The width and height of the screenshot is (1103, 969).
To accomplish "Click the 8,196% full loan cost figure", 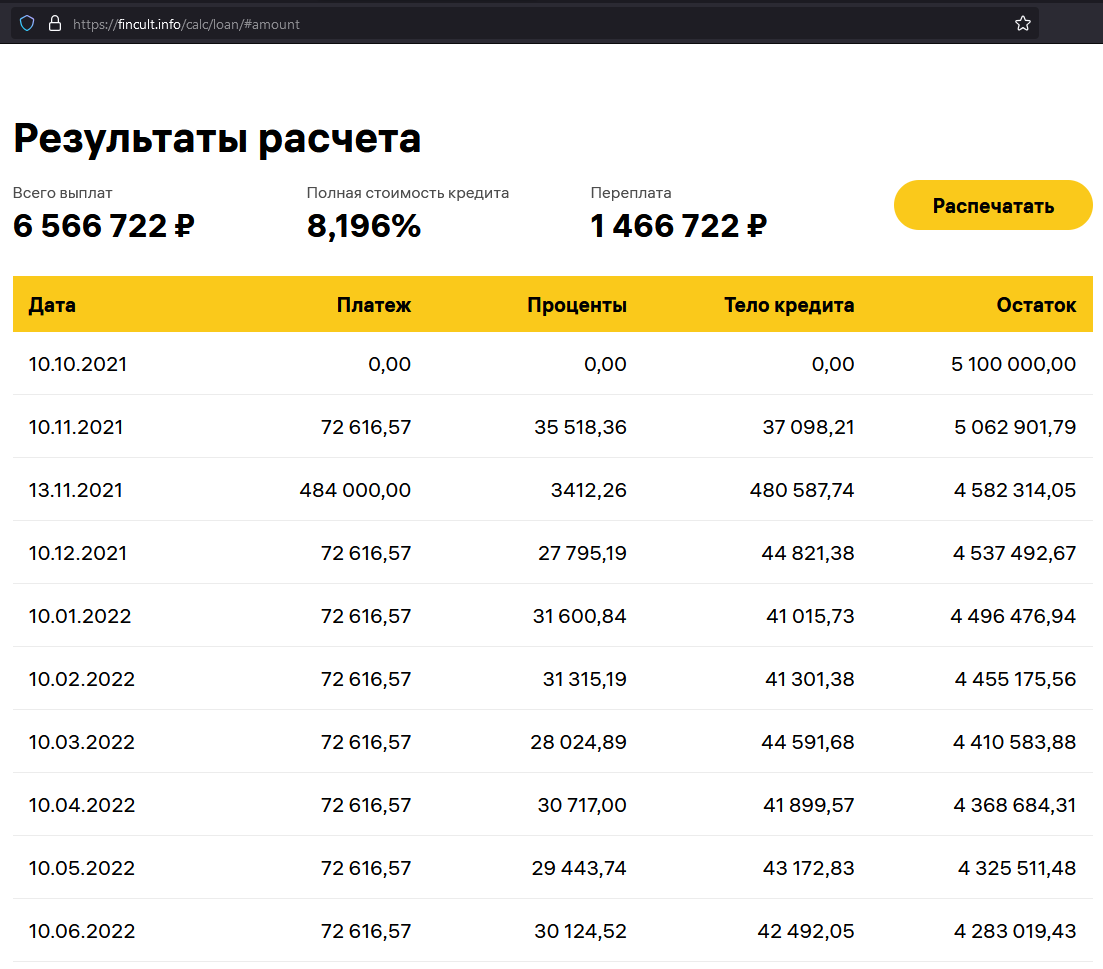I will (364, 226).
